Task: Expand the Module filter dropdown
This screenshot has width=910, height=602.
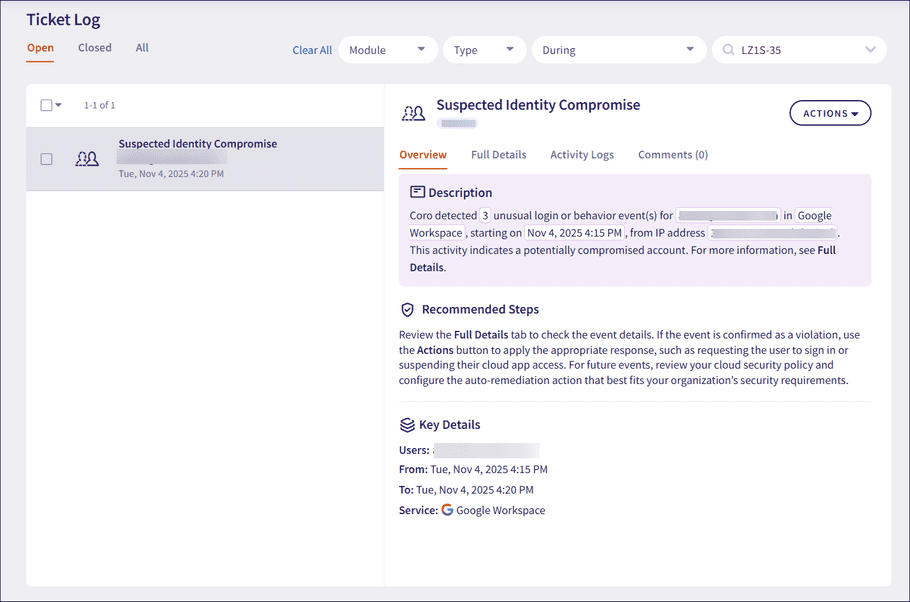Action: pyautogui.click(x=387, y=50)
